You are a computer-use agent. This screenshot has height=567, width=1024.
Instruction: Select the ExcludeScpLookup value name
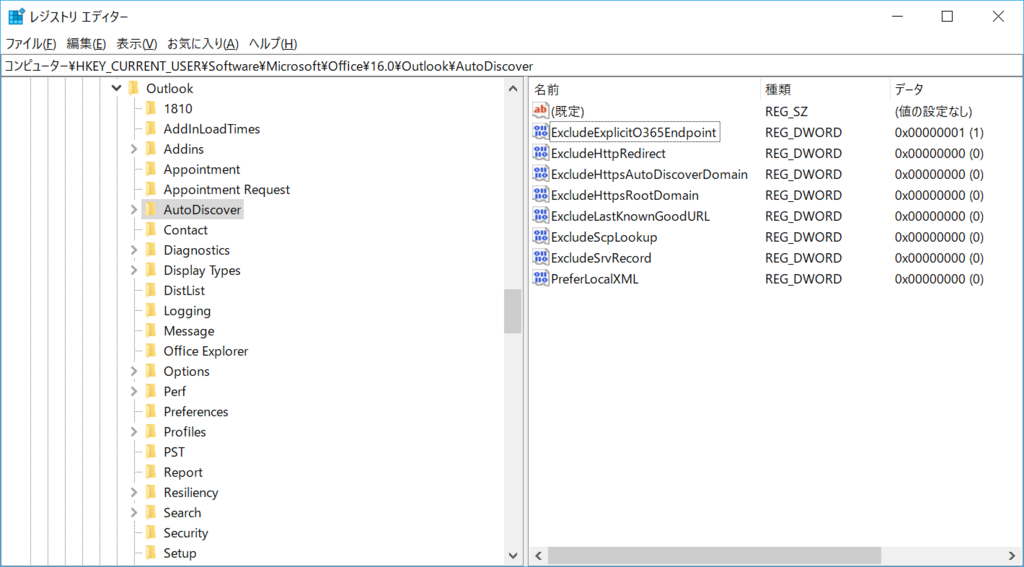[604, 237]
